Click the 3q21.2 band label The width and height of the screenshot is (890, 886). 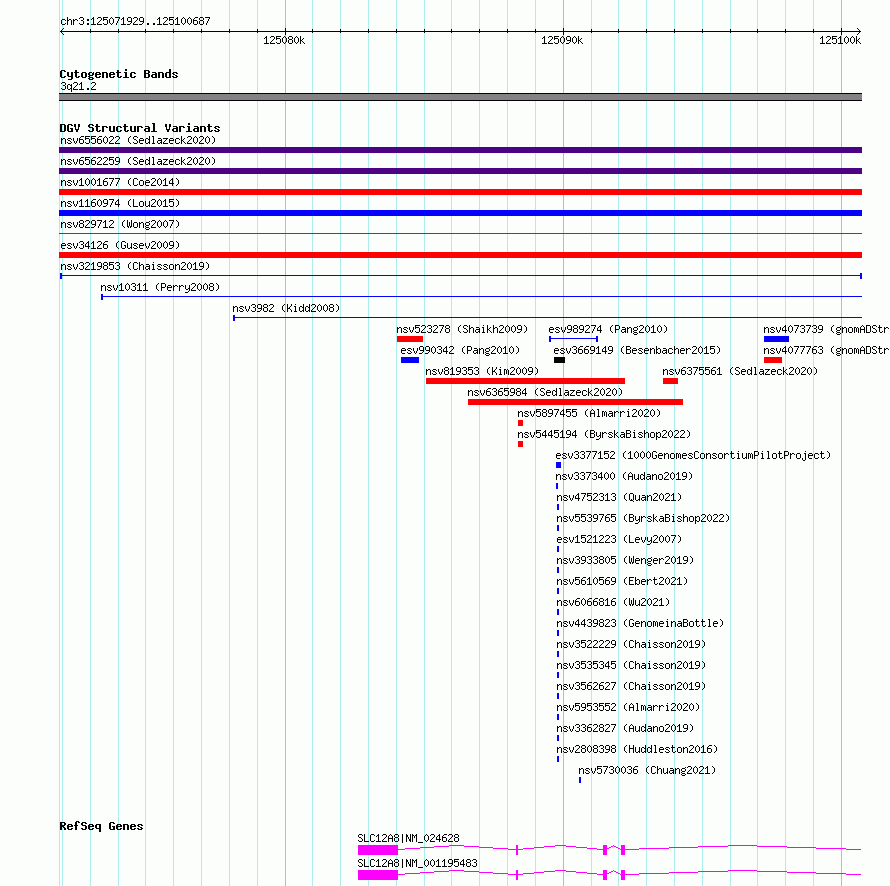point(78,86)
